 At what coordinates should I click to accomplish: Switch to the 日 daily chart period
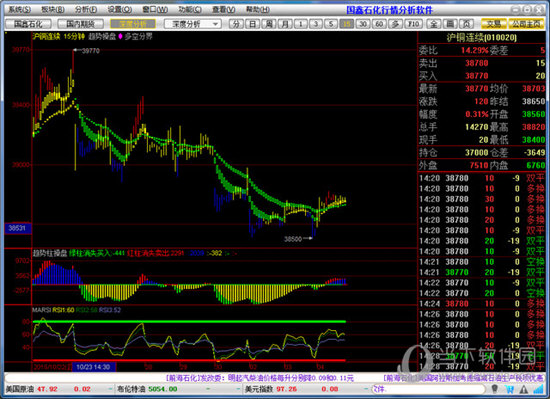point(253,24)
